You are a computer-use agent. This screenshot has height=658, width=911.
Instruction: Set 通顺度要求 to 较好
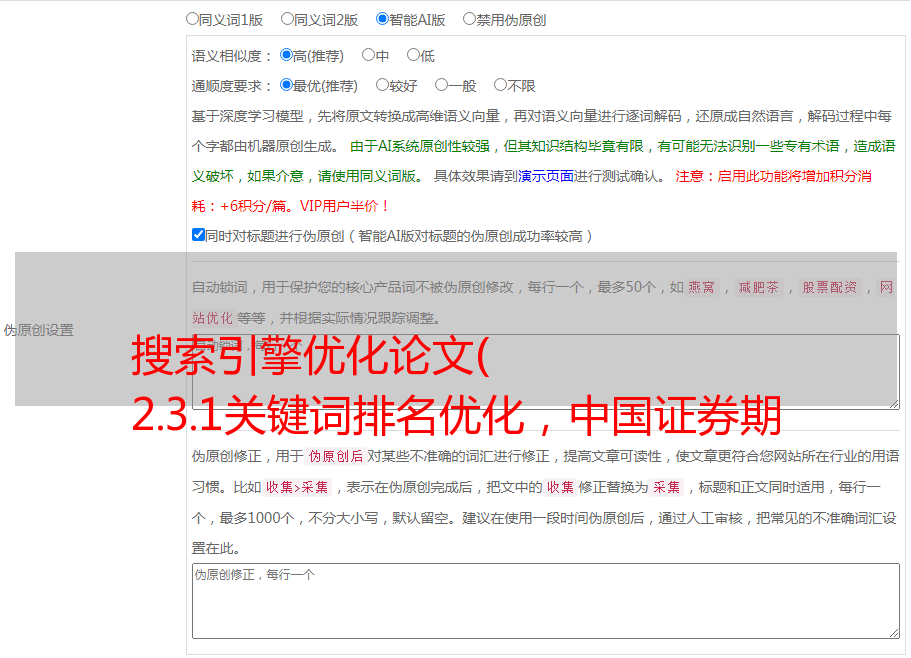click(x=382, y=85)
